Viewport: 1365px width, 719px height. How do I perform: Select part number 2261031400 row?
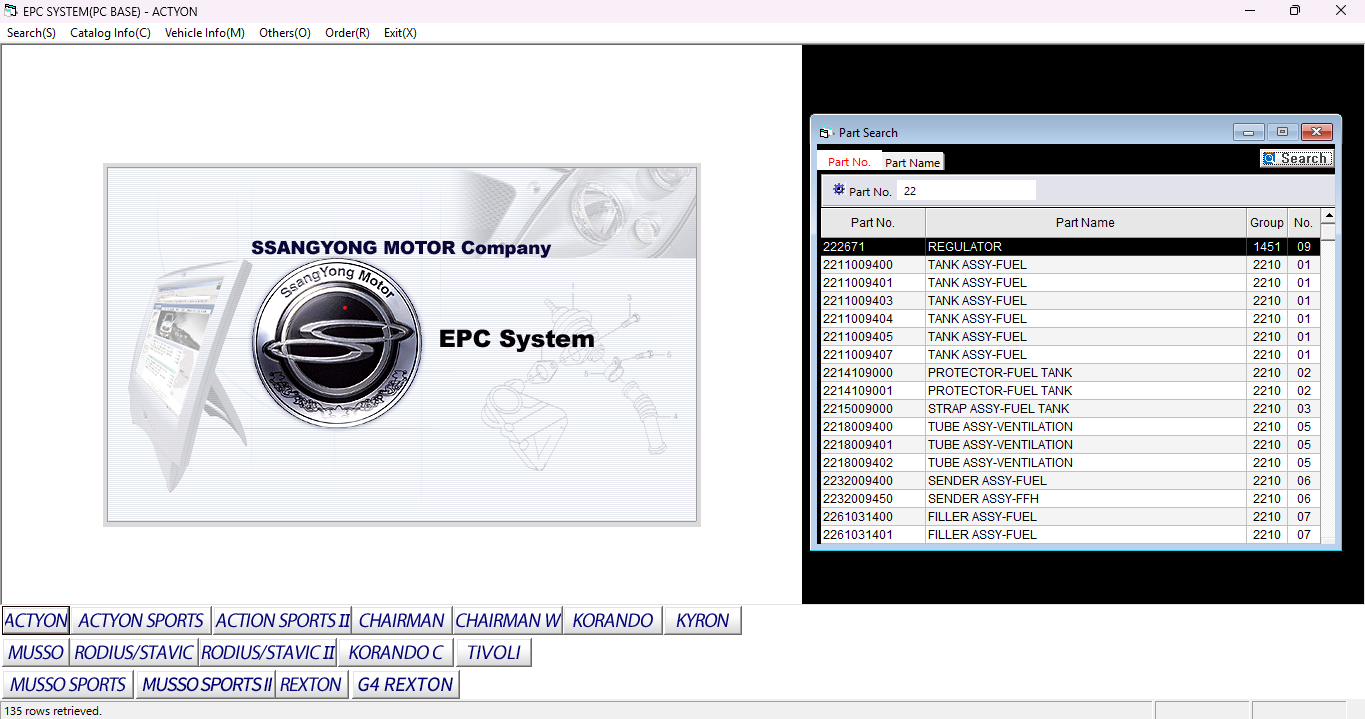[x=1070, y=517]
